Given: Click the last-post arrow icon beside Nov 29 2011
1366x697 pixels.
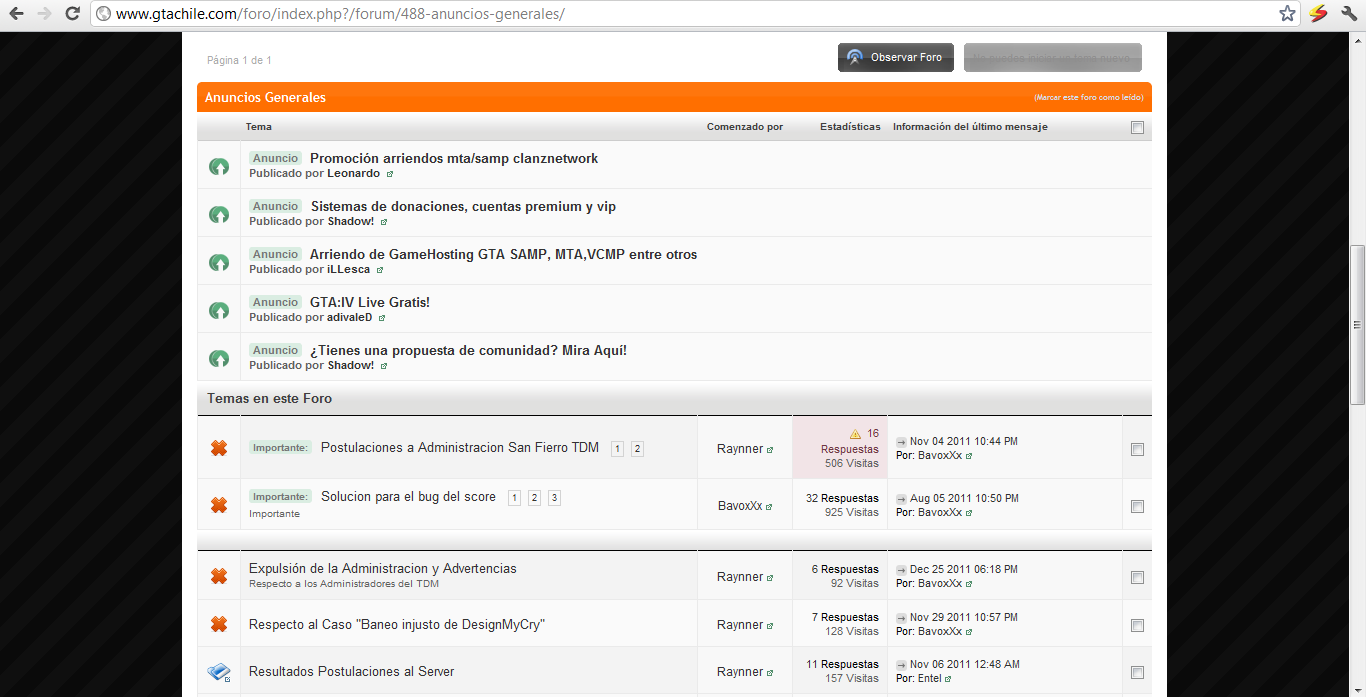Looking at the screenshot, I should point(901,618).
